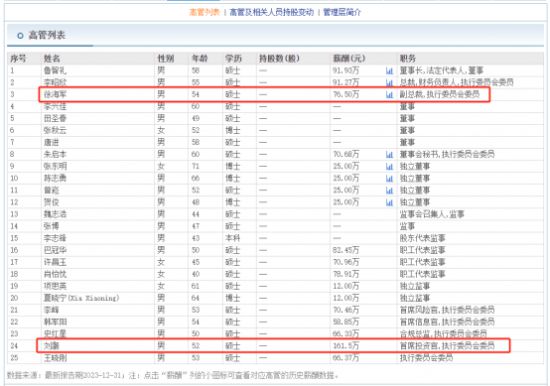Click age cell 40 in row 18
Viewport: 550px width, 386px height.
(x=196, y=274)
